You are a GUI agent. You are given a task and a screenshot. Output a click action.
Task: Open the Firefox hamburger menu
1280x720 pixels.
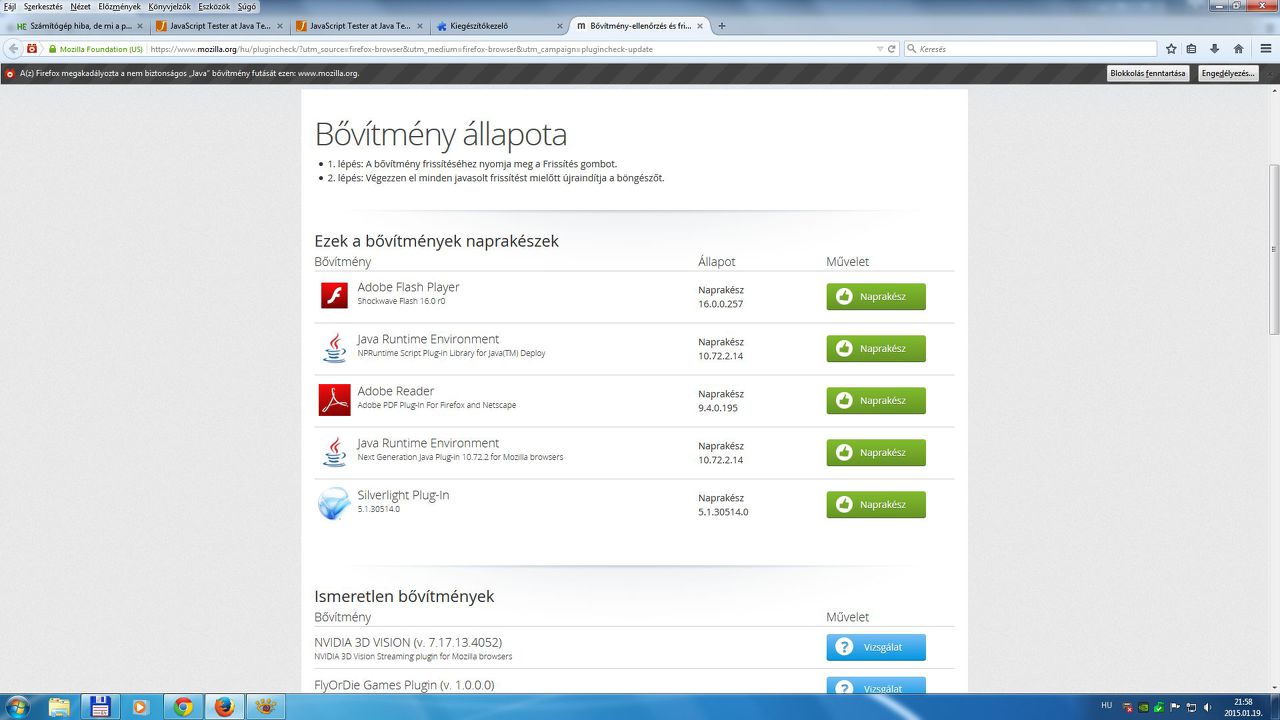(1264, 48)
